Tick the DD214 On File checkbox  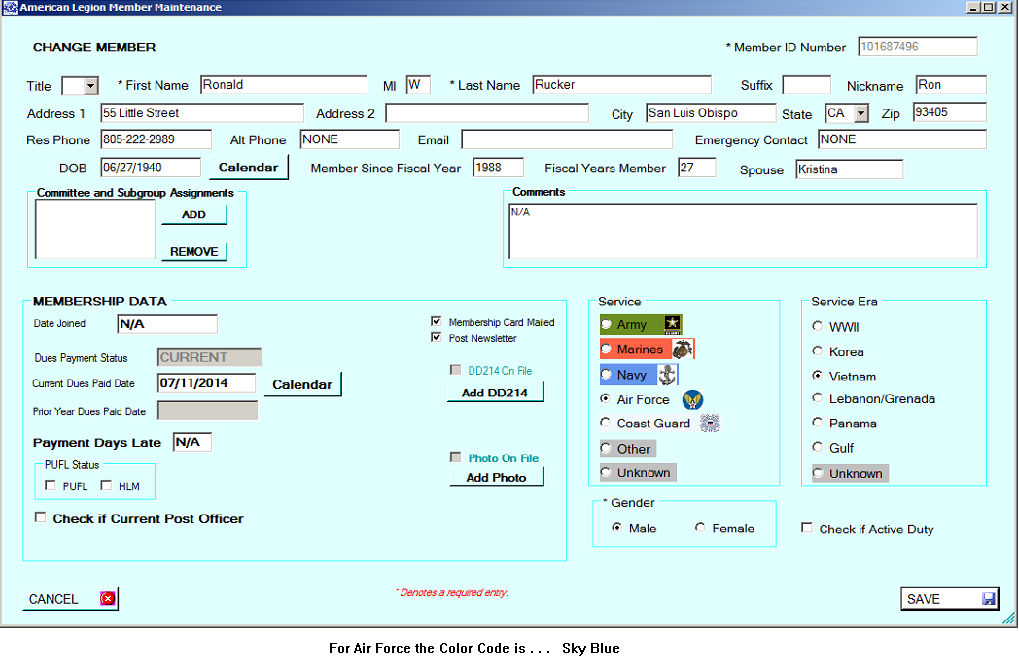click(456, 370)
